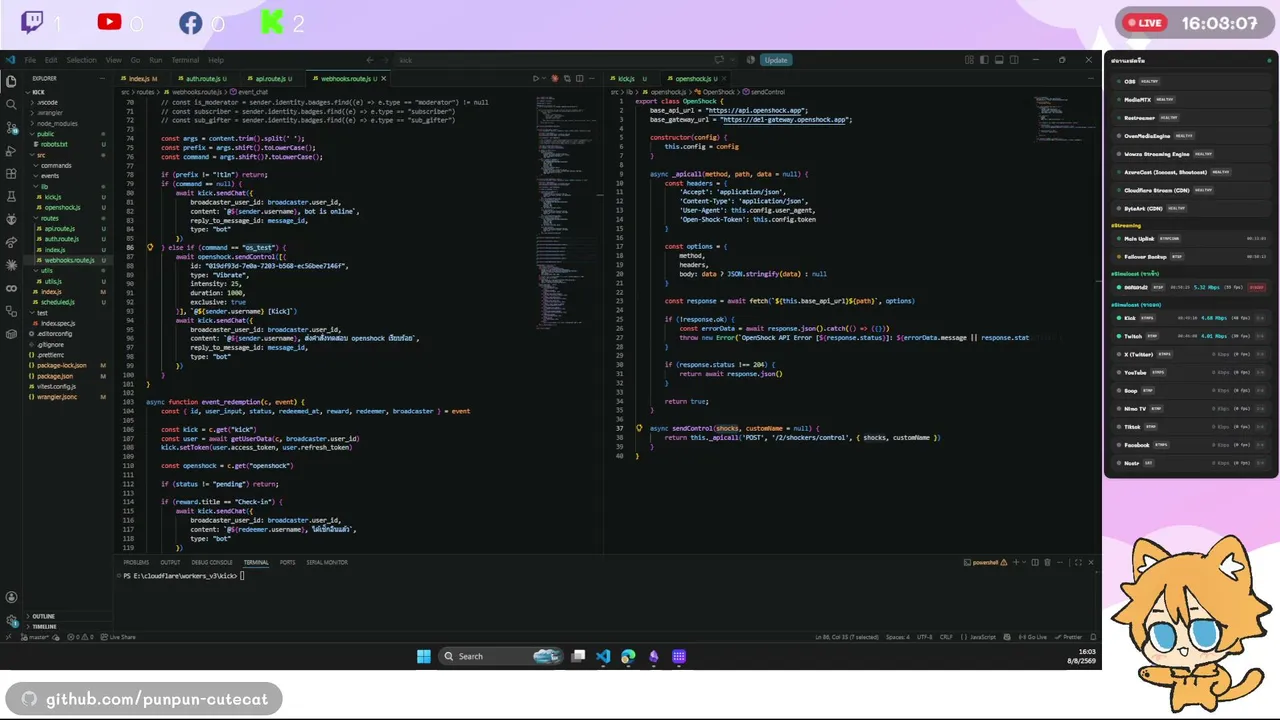Switch to kick.js tab in right editor
Viewport: 1280px width, 720px height.
coord(630,78)
